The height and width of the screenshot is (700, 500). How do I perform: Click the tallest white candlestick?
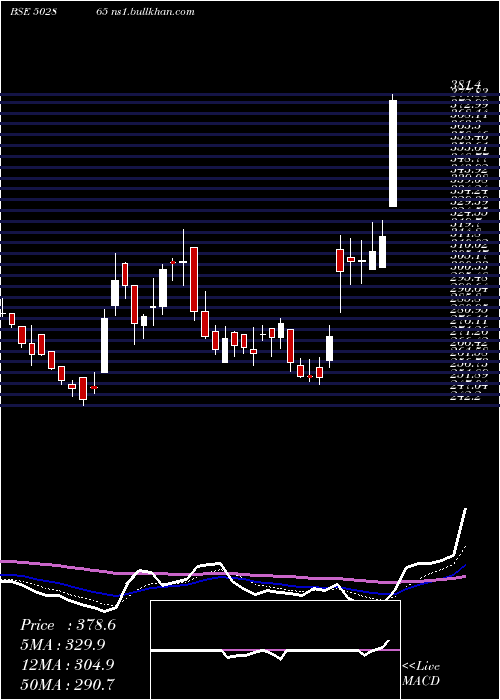pos(393,153)
